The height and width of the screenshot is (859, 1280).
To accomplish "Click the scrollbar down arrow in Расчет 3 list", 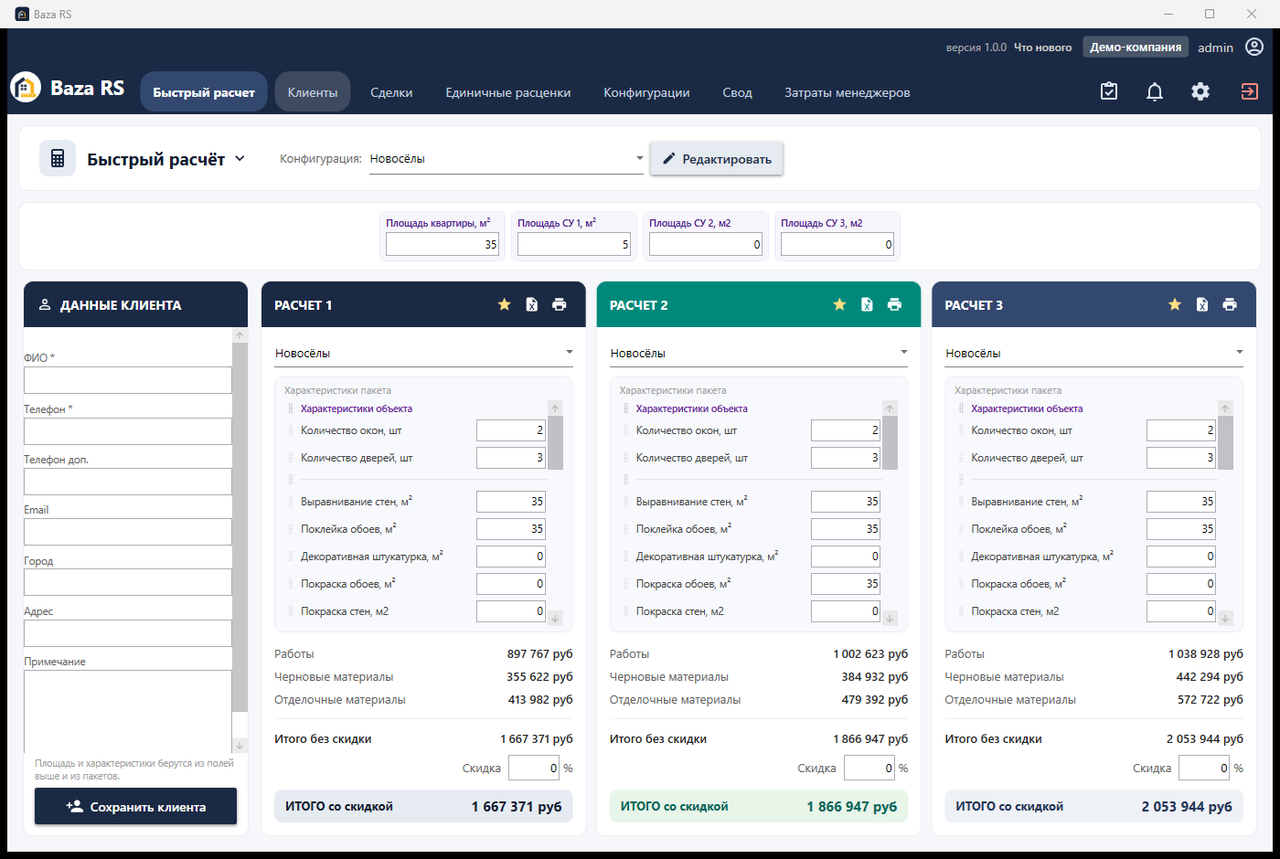I will [x=1225, y=618].
